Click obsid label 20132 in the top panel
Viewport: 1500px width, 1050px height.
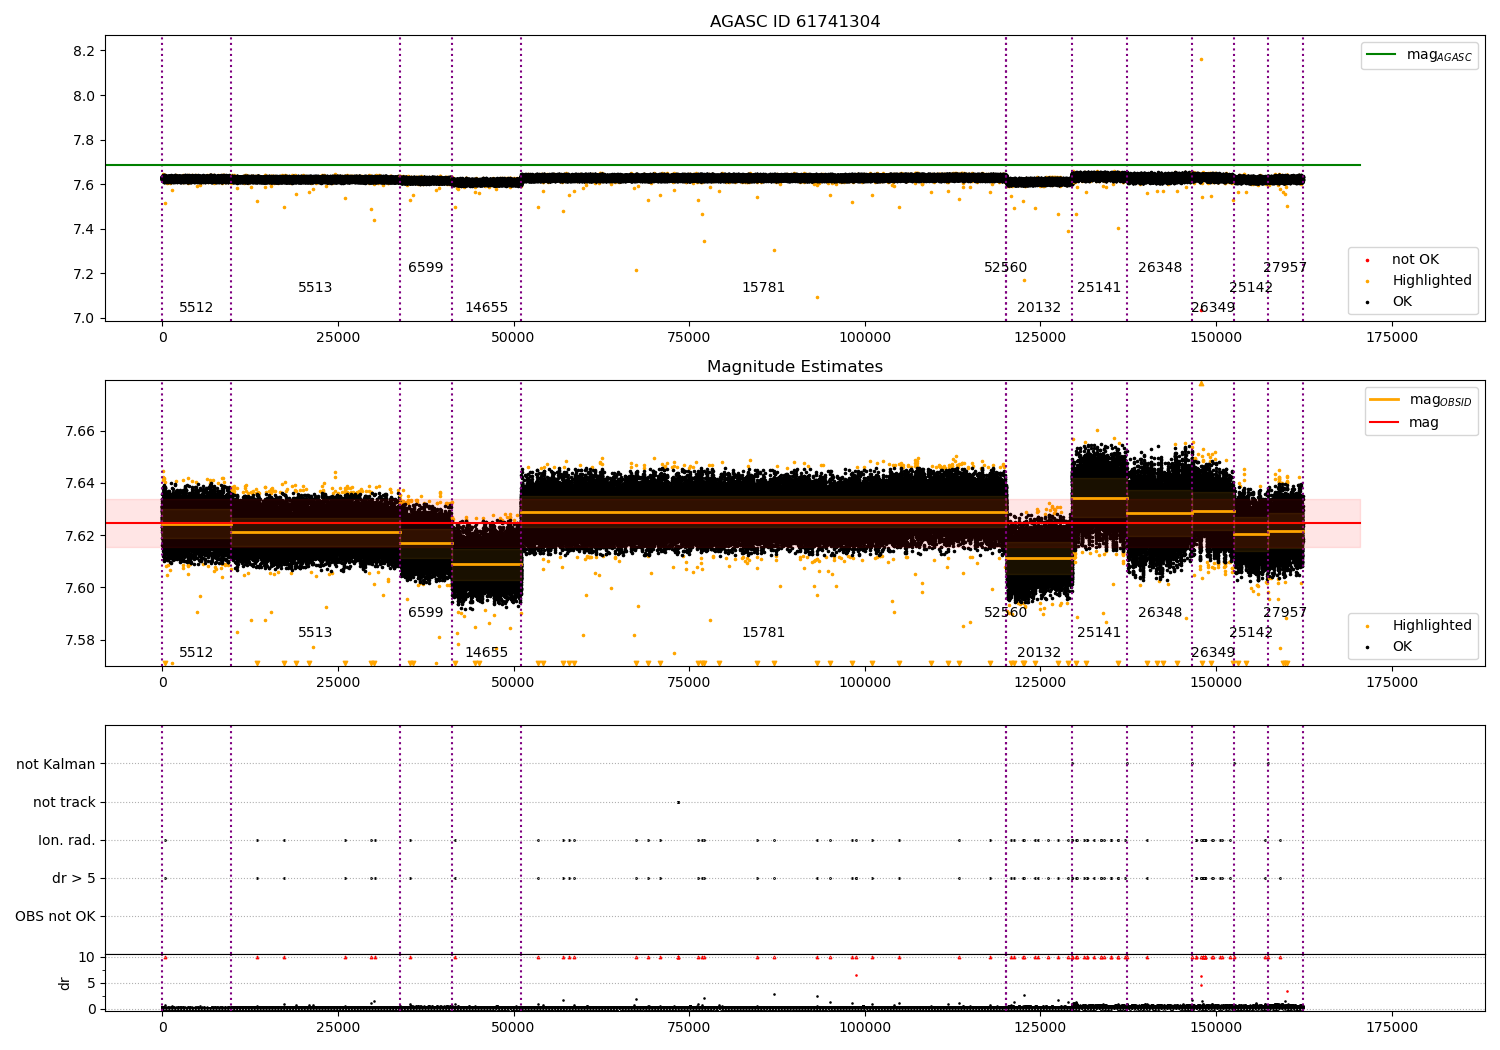[x=1039, y=308]
